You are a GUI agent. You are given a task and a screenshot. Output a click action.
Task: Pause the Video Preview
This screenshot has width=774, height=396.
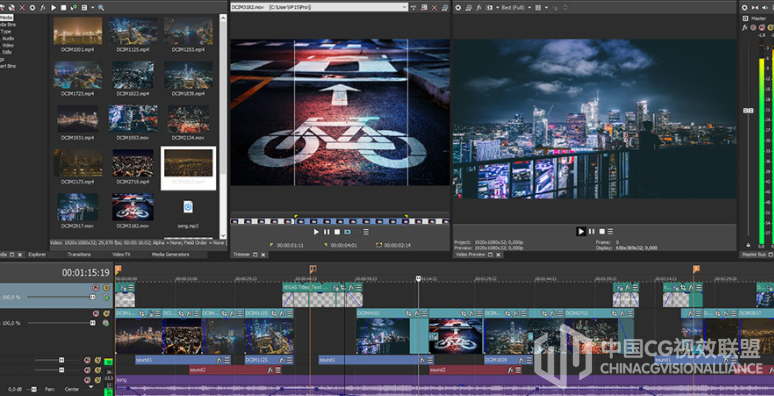coord(591,231)
